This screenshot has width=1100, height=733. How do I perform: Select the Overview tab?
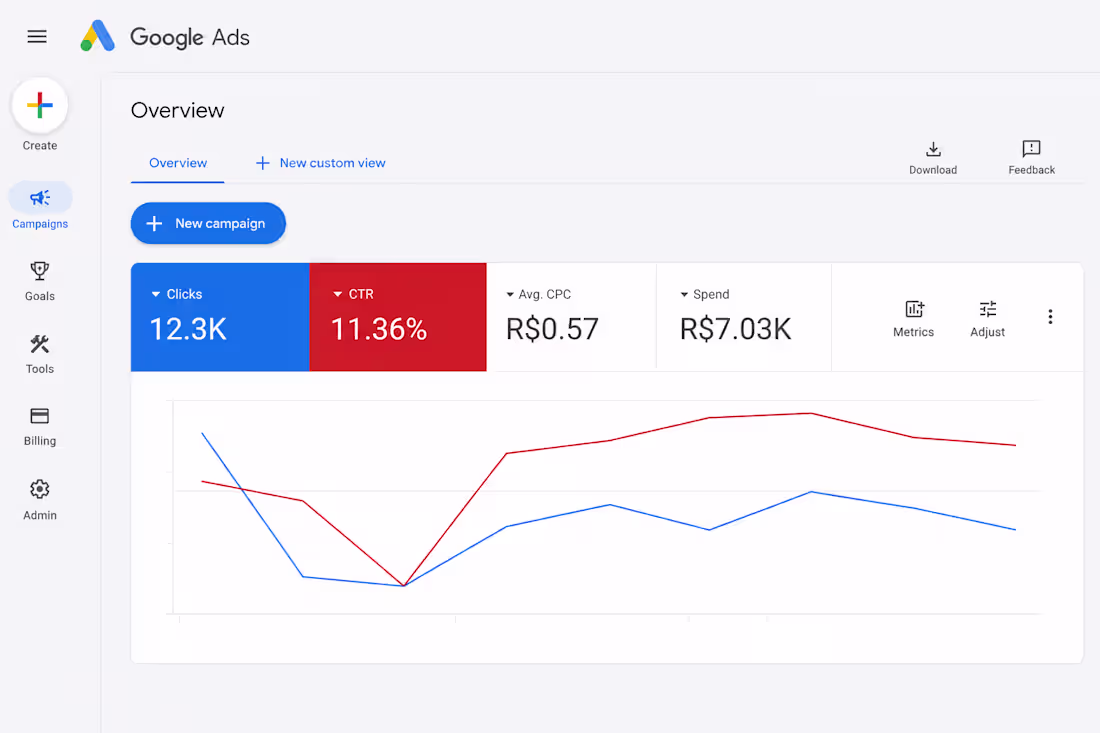pyautogui.click(x=177, y=163)
